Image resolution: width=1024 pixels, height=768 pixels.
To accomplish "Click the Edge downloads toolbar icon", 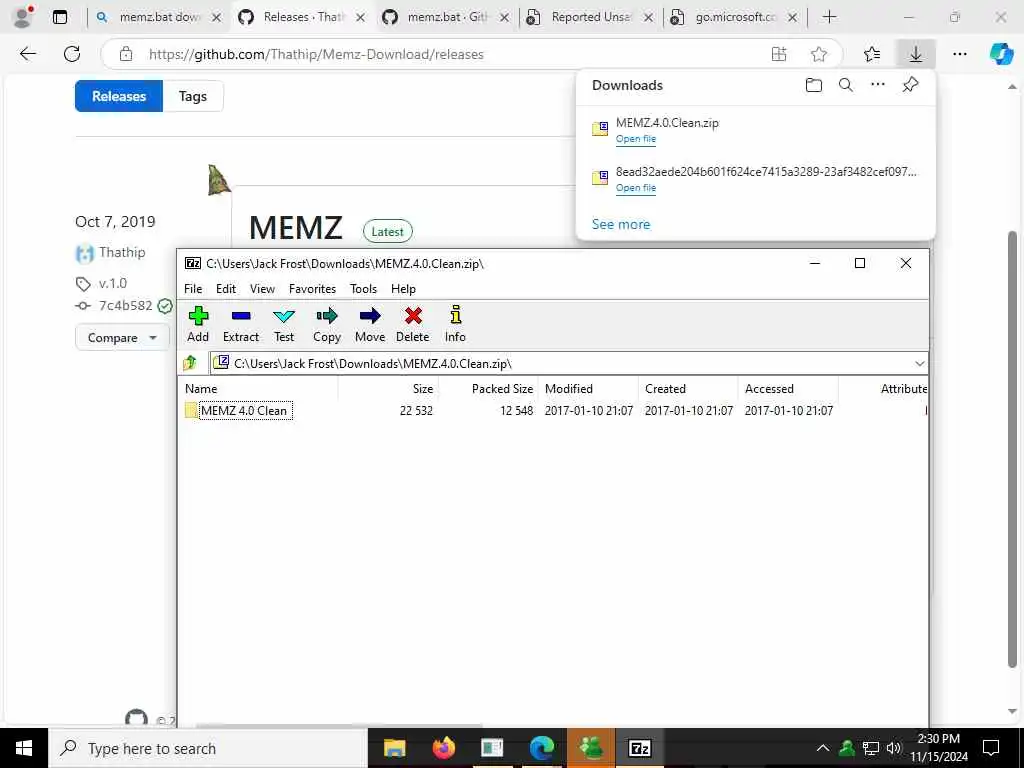I will 916,54.
